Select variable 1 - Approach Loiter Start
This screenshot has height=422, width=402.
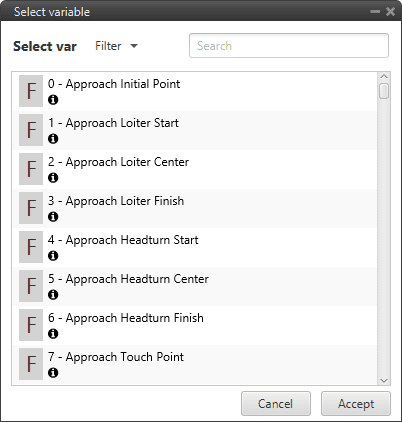coord(195,130)
